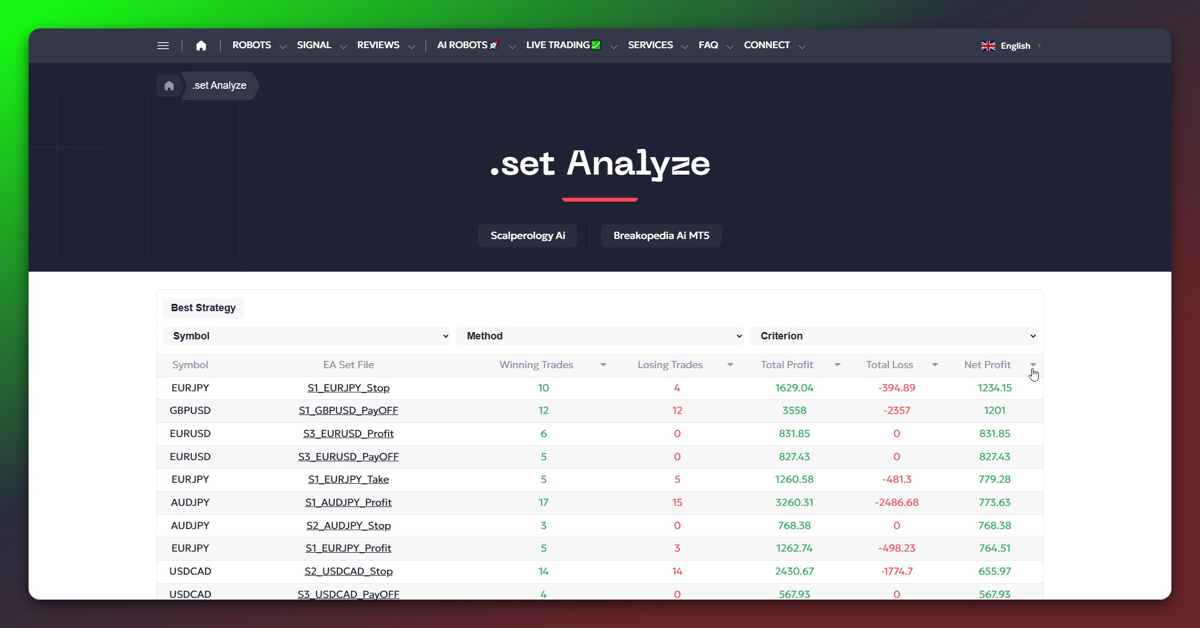This screenshot has height=628, width=1200.
Task: Click the Best Strategy tab
Action: pos(203,308)
